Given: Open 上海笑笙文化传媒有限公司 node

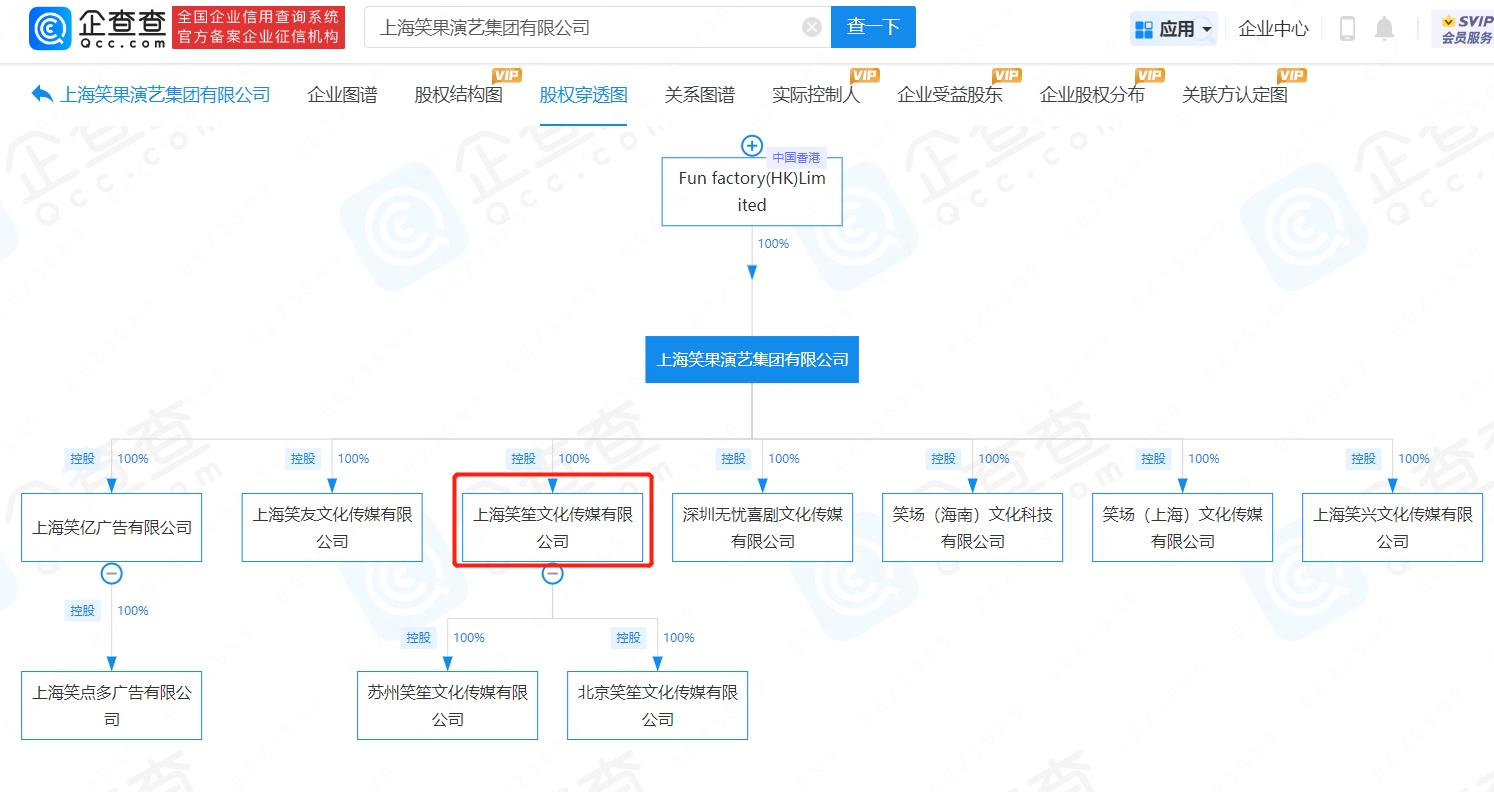Looking at the screenshot, I should (x=552, y=527).
